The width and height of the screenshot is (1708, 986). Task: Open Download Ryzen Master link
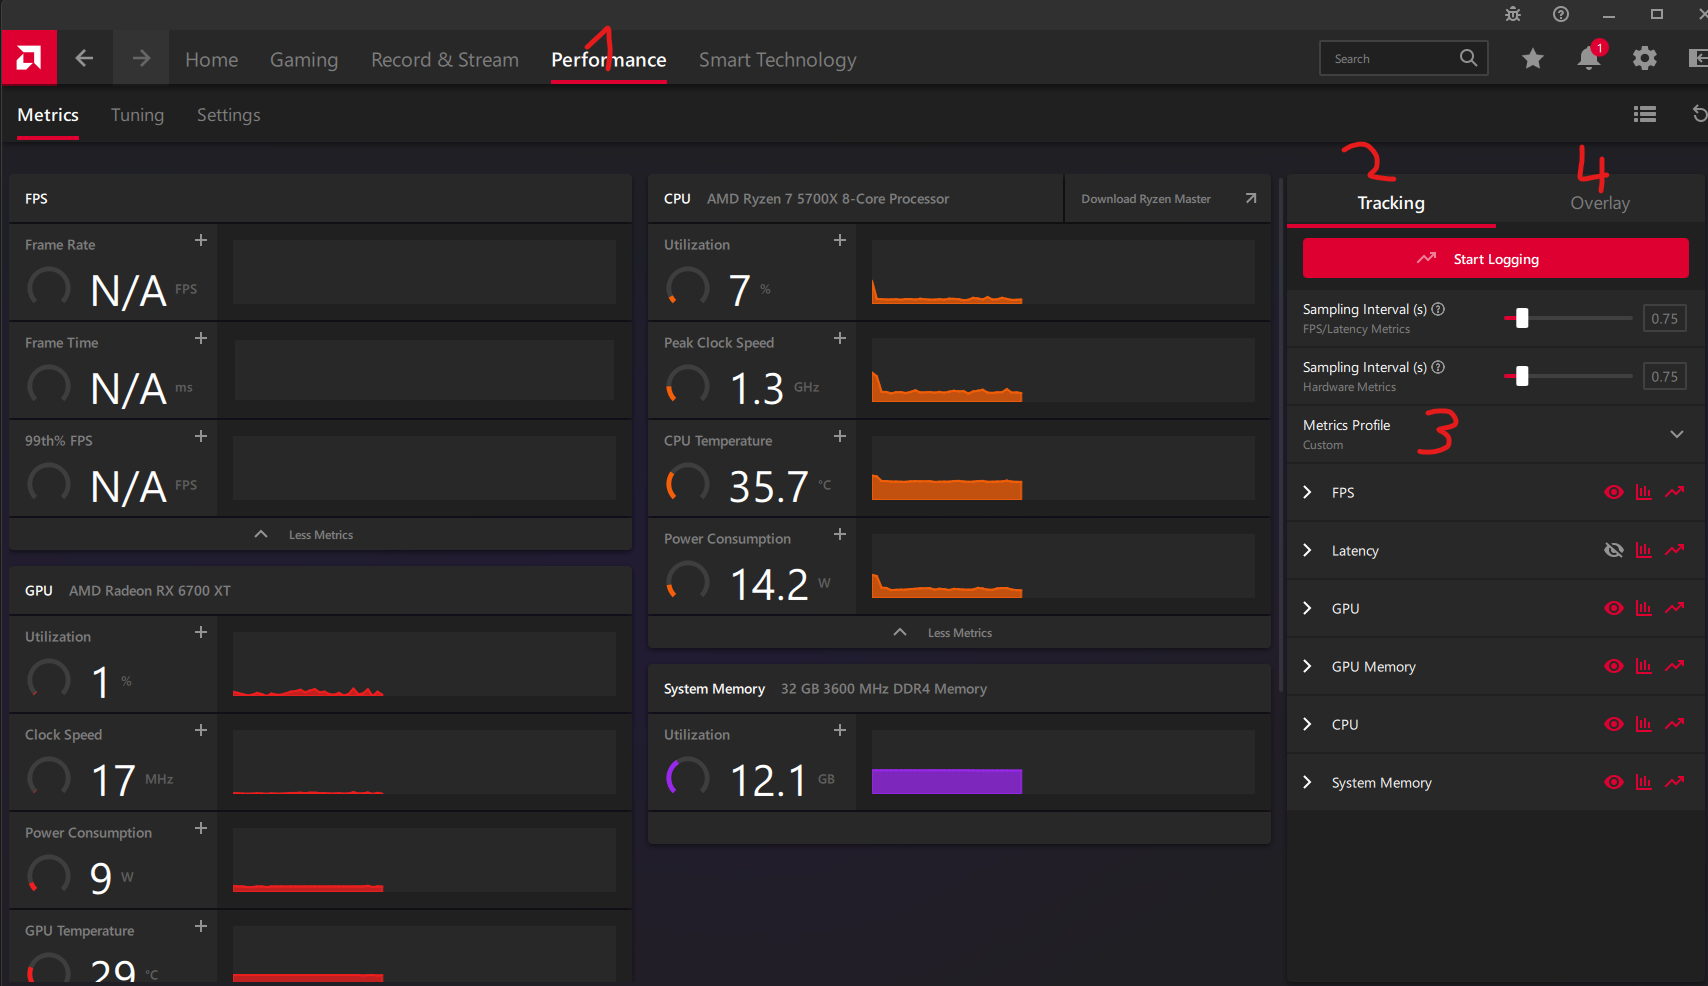pyautogui.click(x=1167, y=198)
